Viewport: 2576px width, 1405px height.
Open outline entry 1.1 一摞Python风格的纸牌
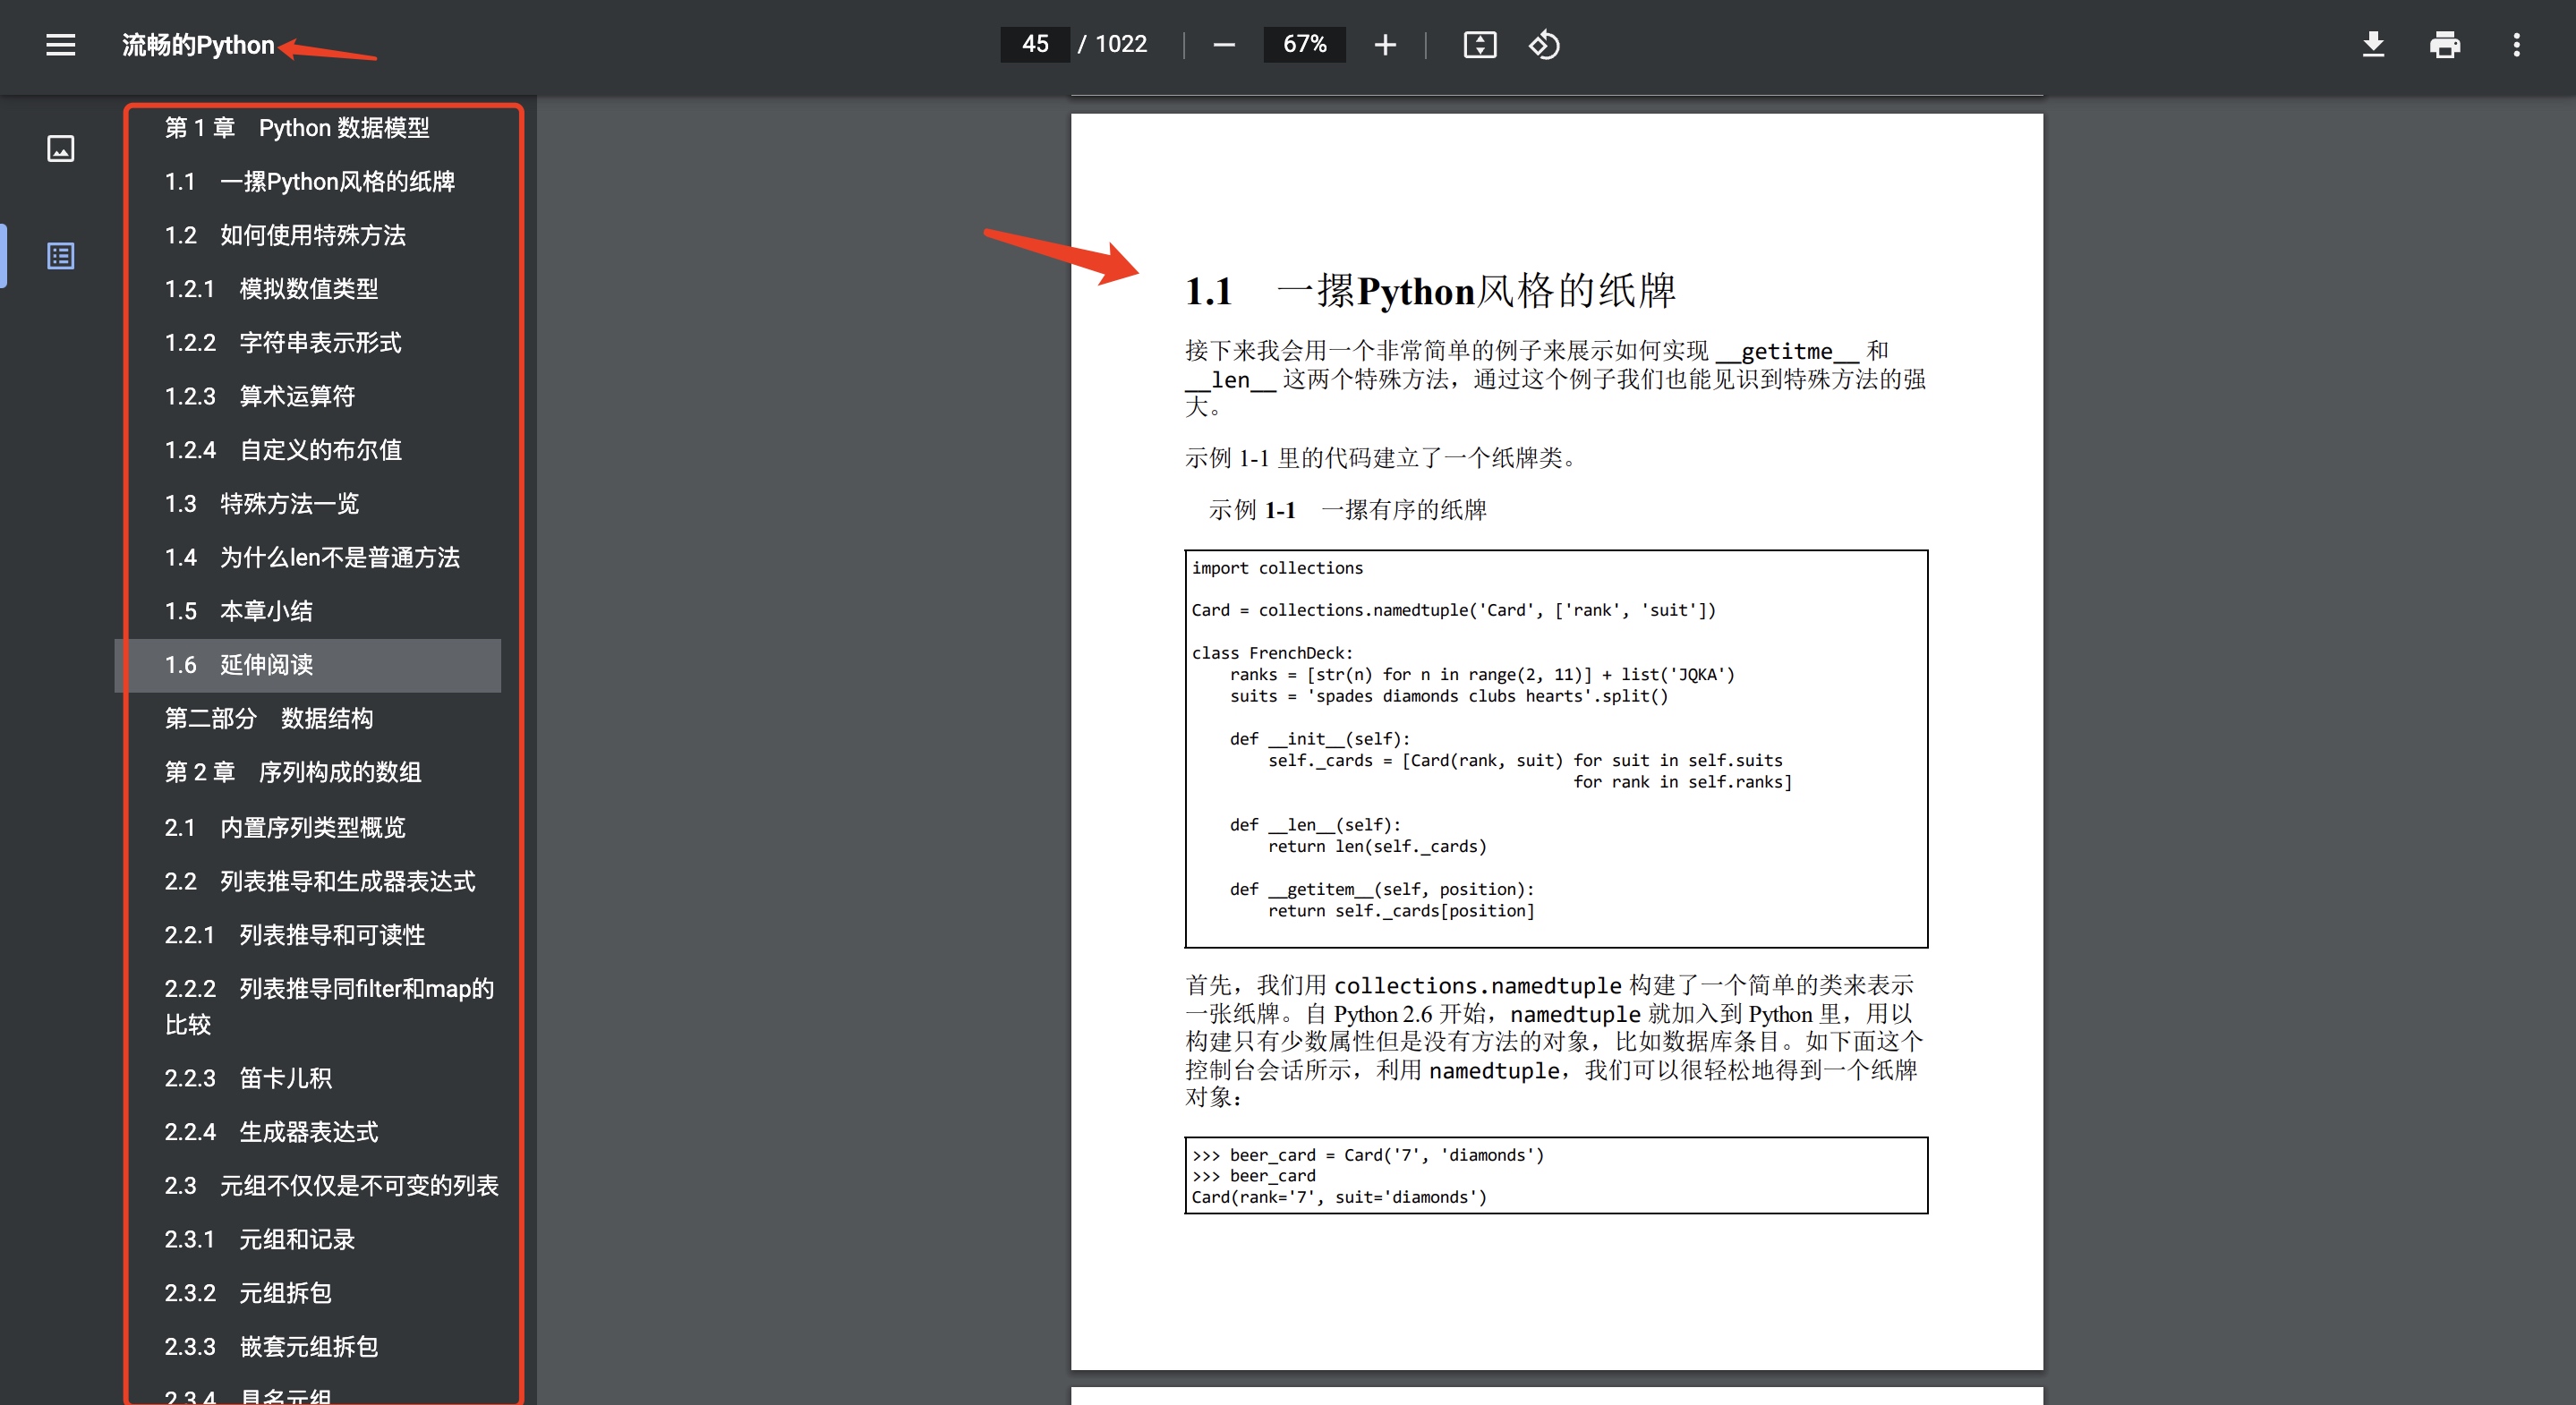click(310, 182)
